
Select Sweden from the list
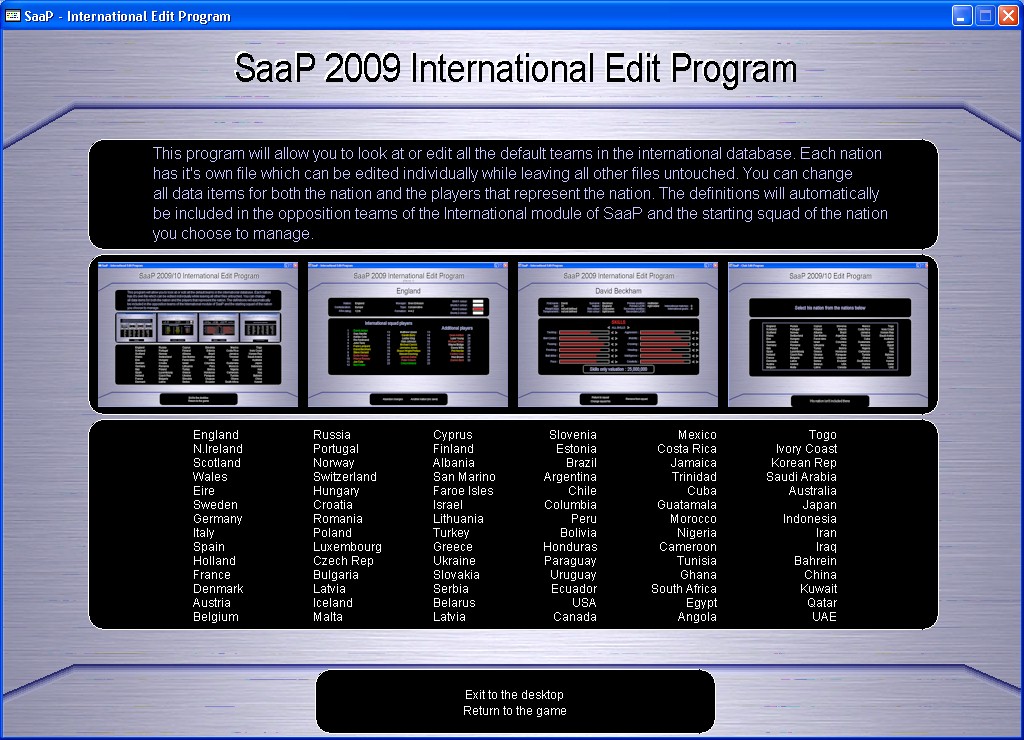(215, 505)
